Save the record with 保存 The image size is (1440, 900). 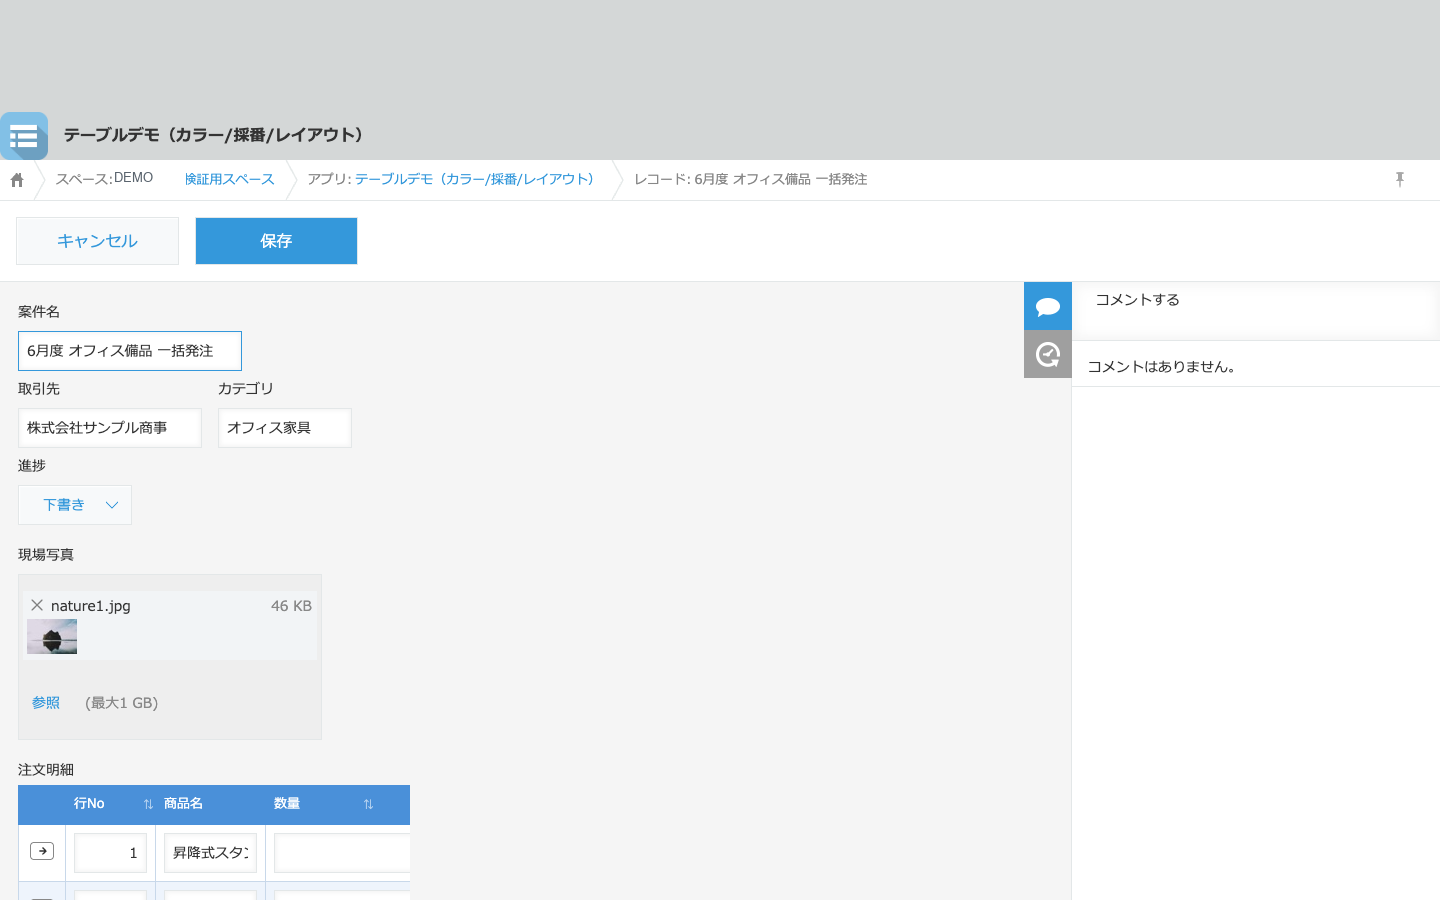(276, 241)
